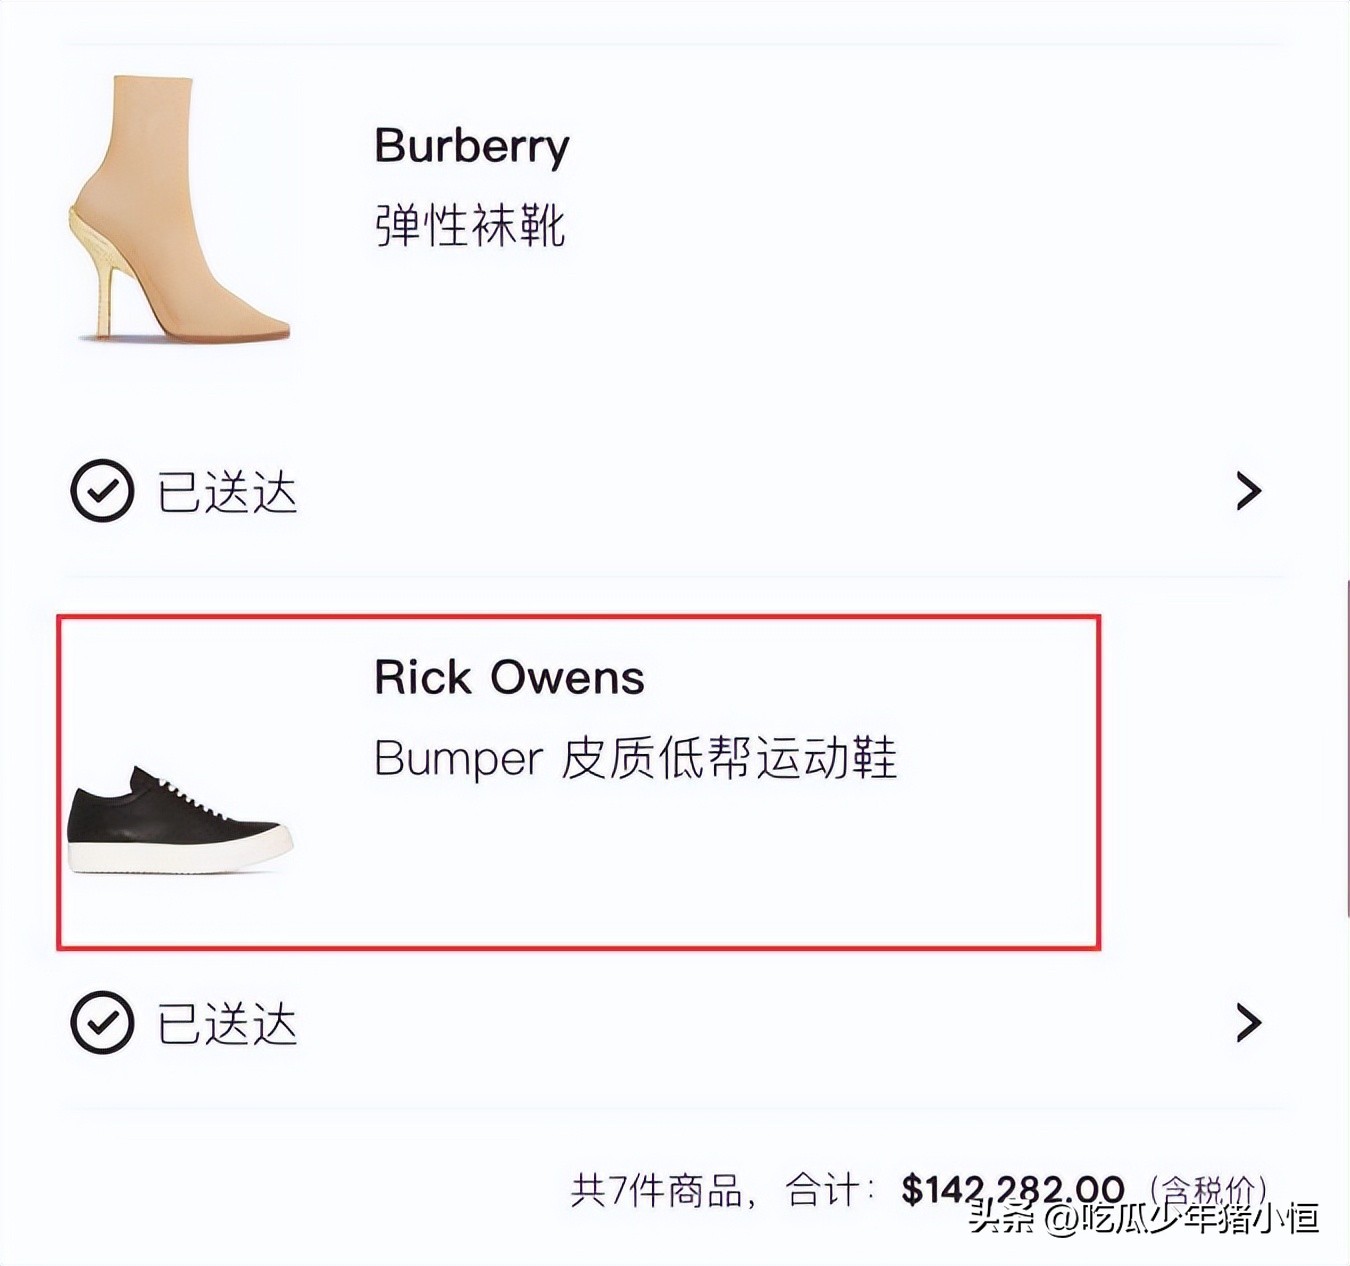Click the Burberry brand name link

[470, 143]
